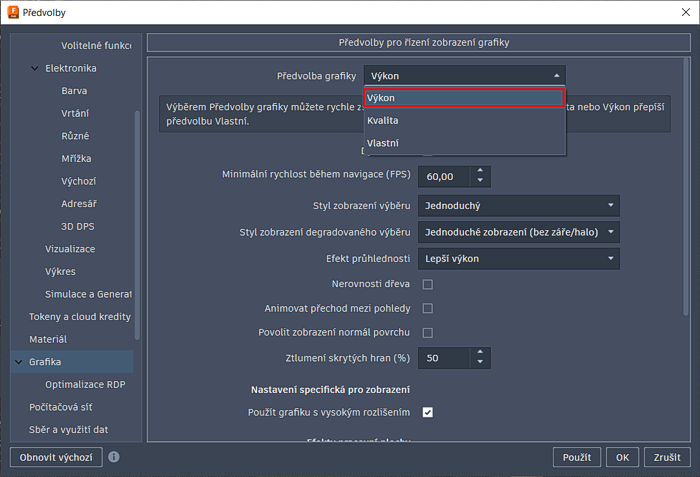Click the Obnovit výchozí button
Image resolution: width=700 pixels, height=477 pixels.
[x=55, y=457]
